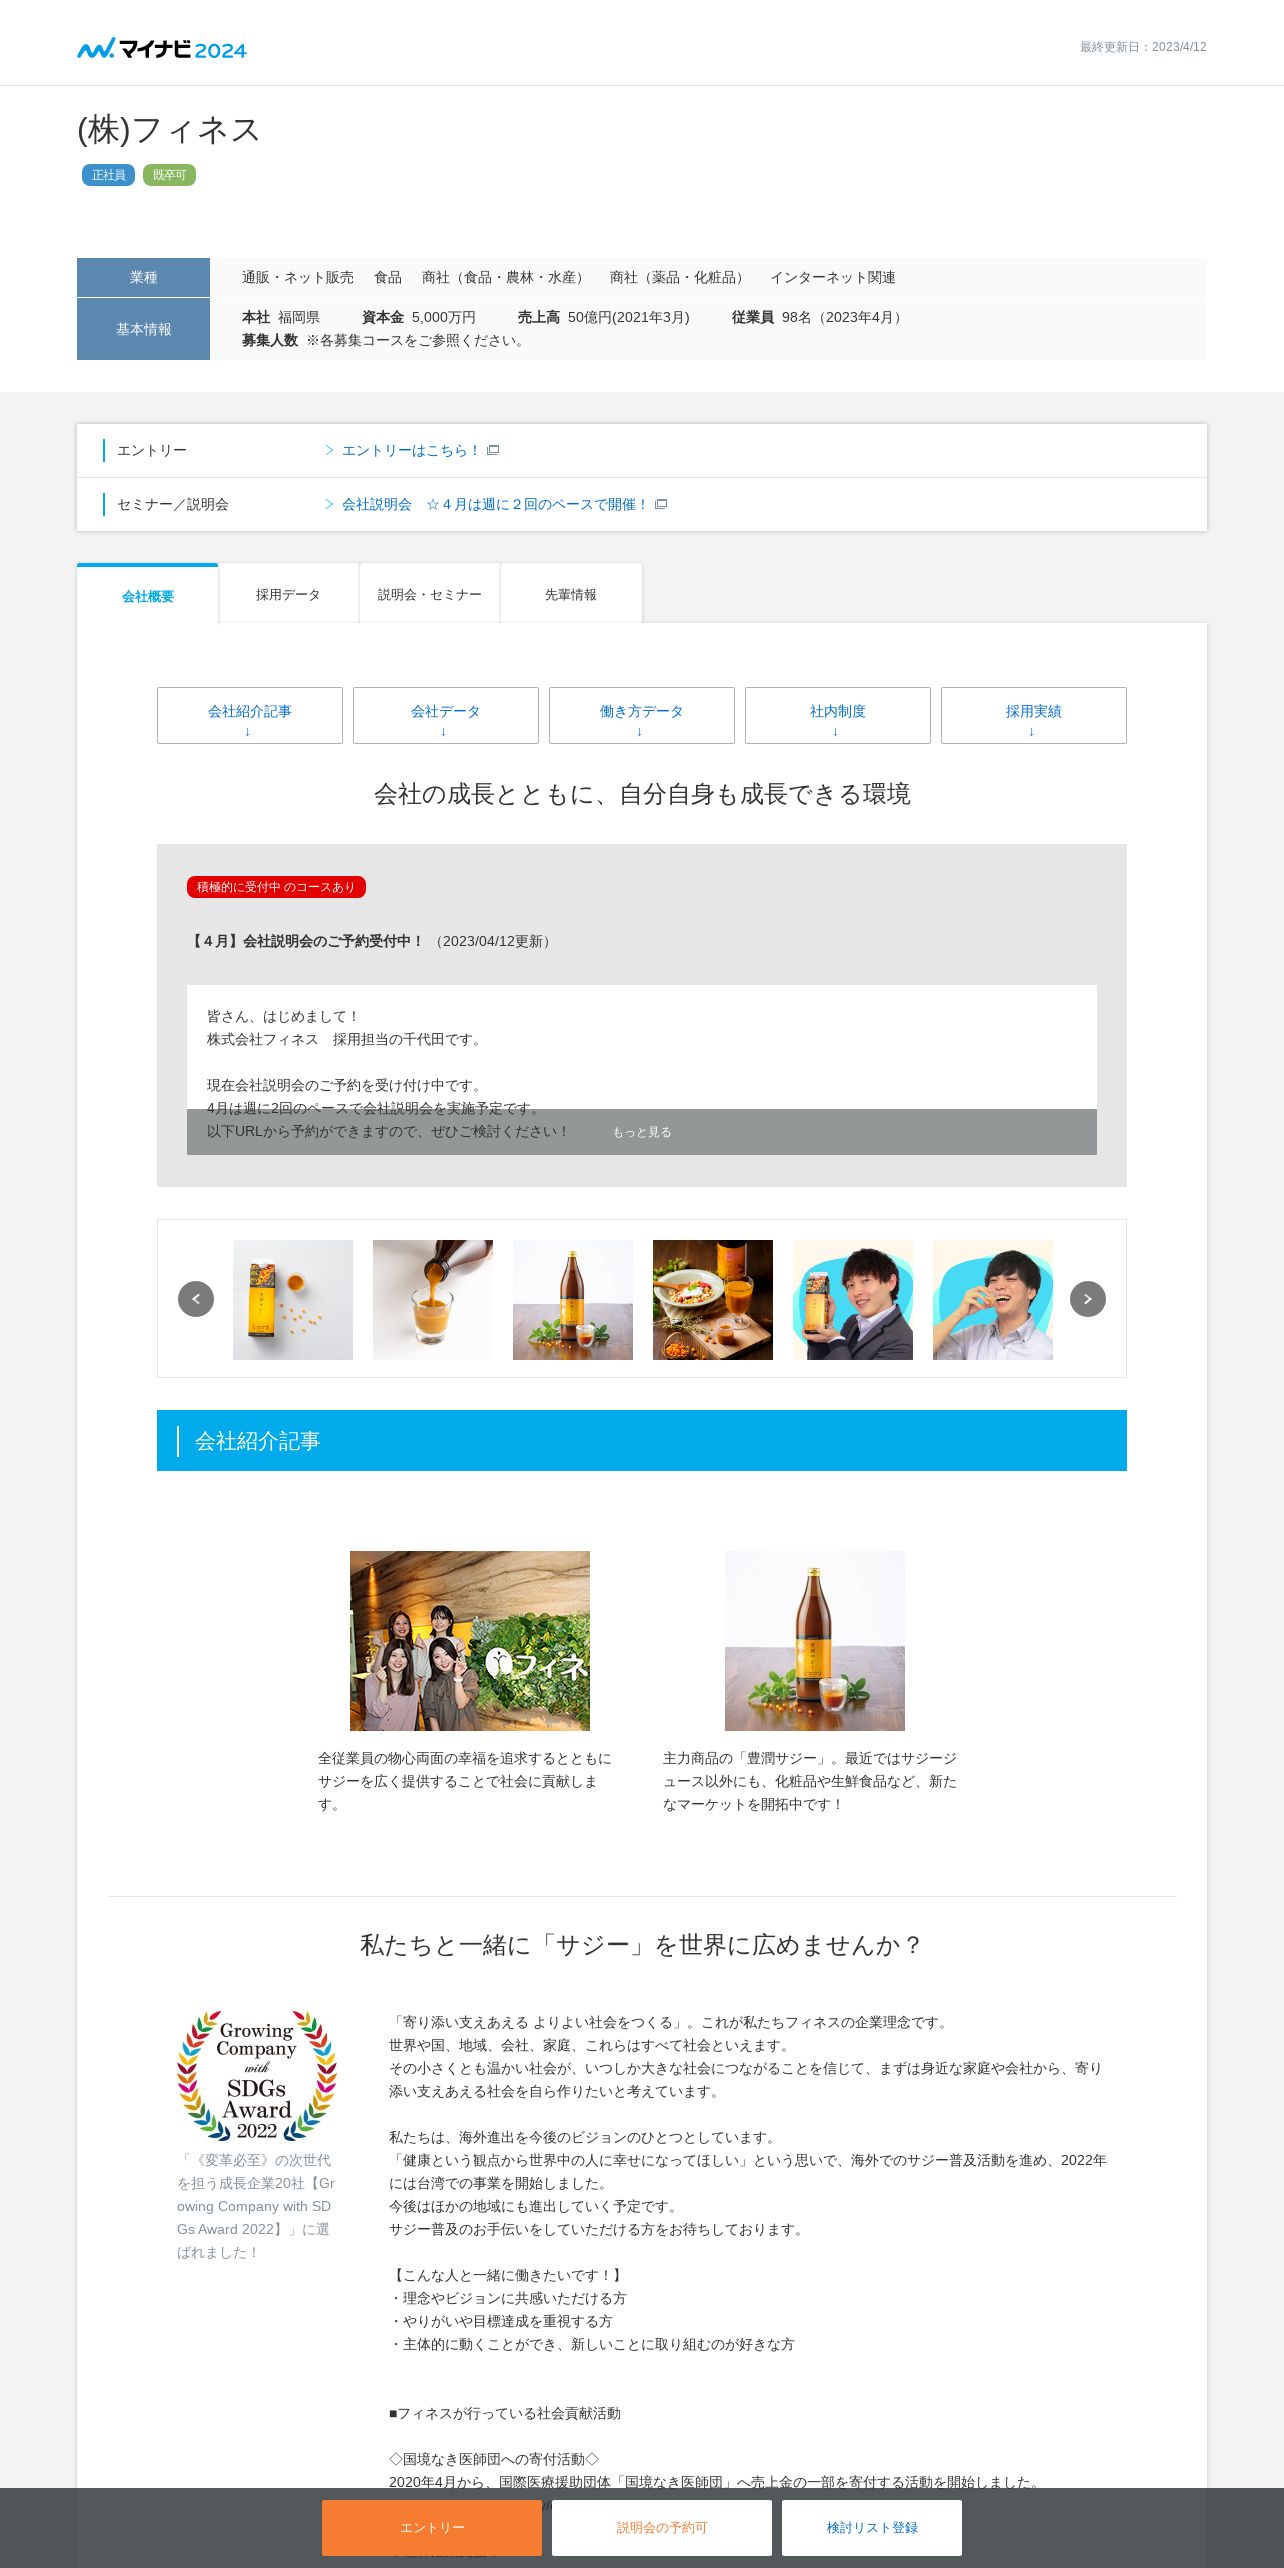Switch to the 会社概要 tab
Screen dimensions: 1284x2568
(148, 595)
